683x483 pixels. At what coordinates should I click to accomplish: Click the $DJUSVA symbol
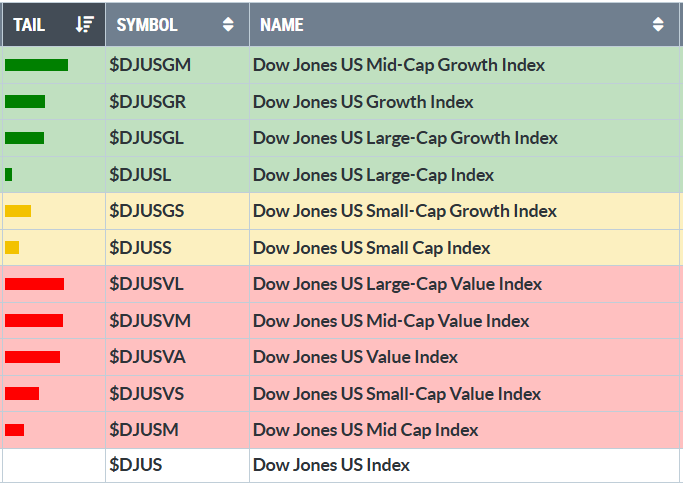(147, 357)
